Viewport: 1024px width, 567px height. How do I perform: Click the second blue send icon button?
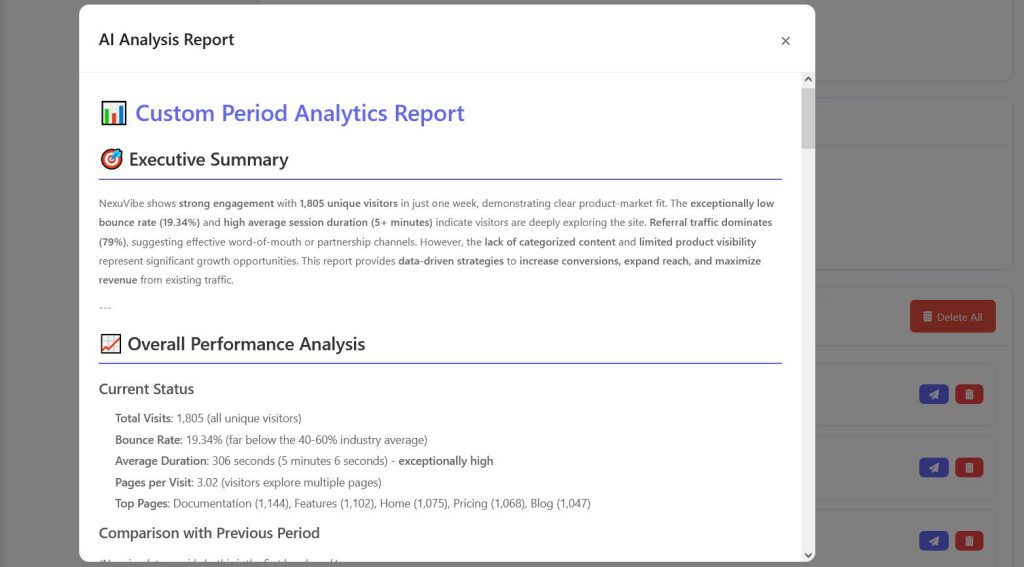[x=933, y=467]
